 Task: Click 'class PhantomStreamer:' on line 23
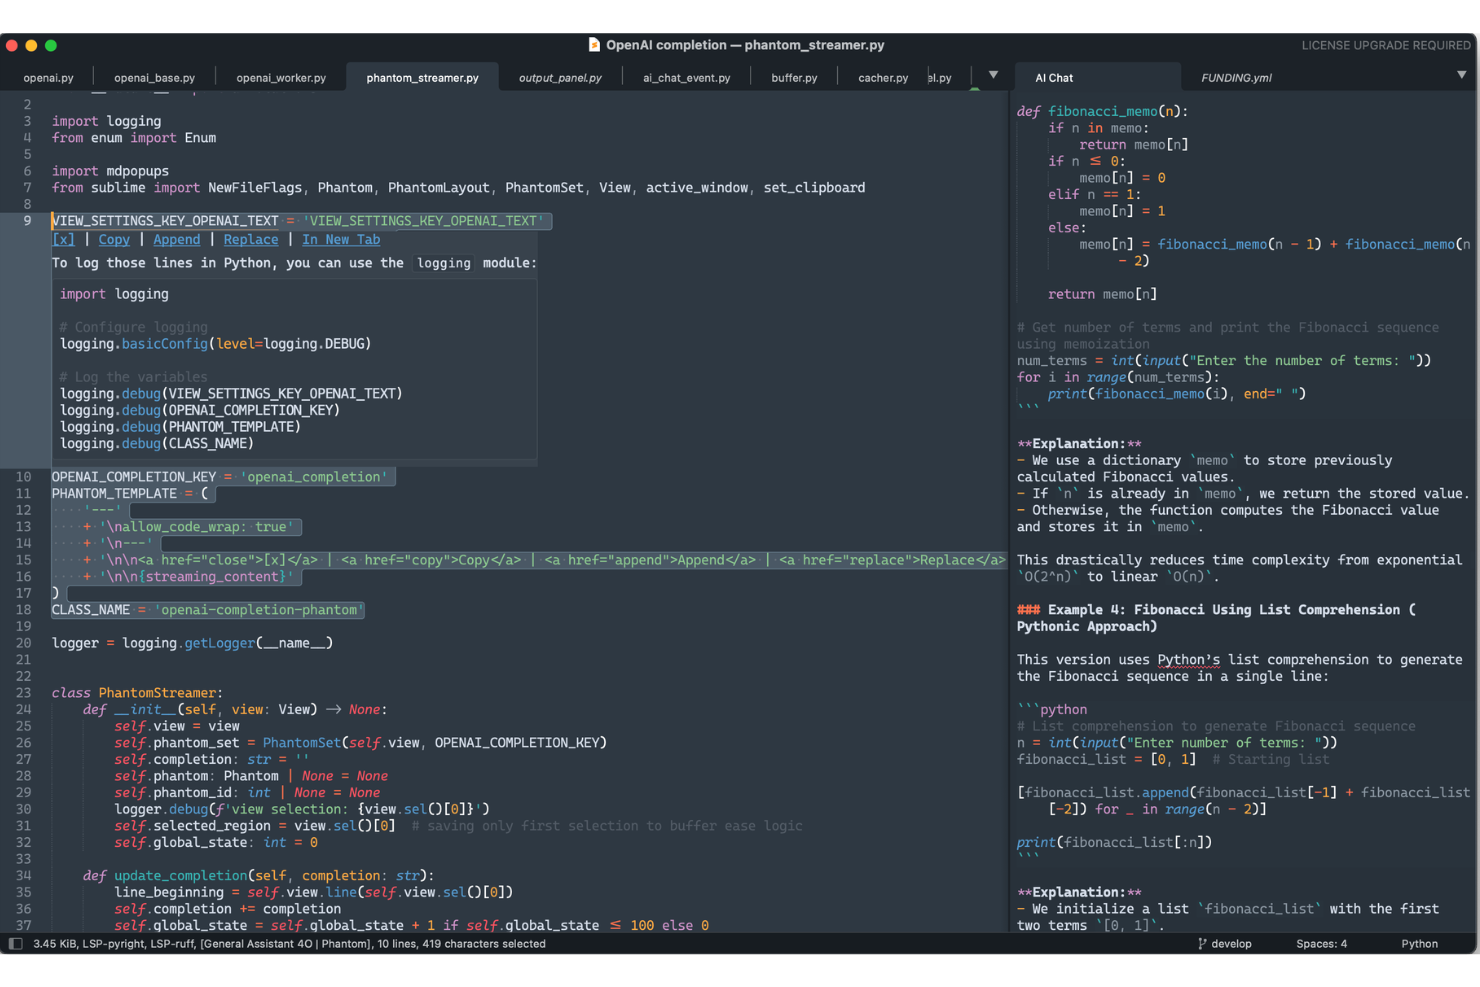137,692
